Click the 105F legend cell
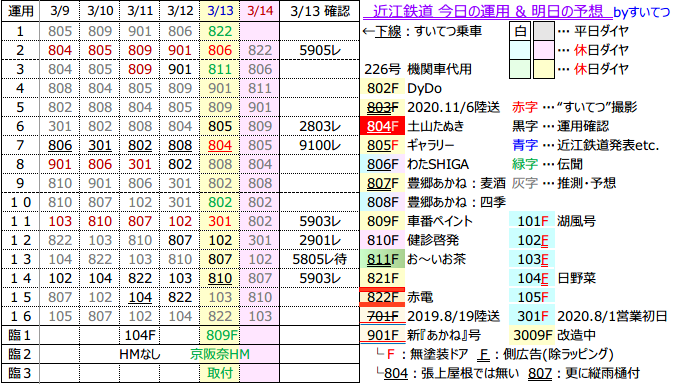This screenshot has height=384, width=678. pos(532,298)
